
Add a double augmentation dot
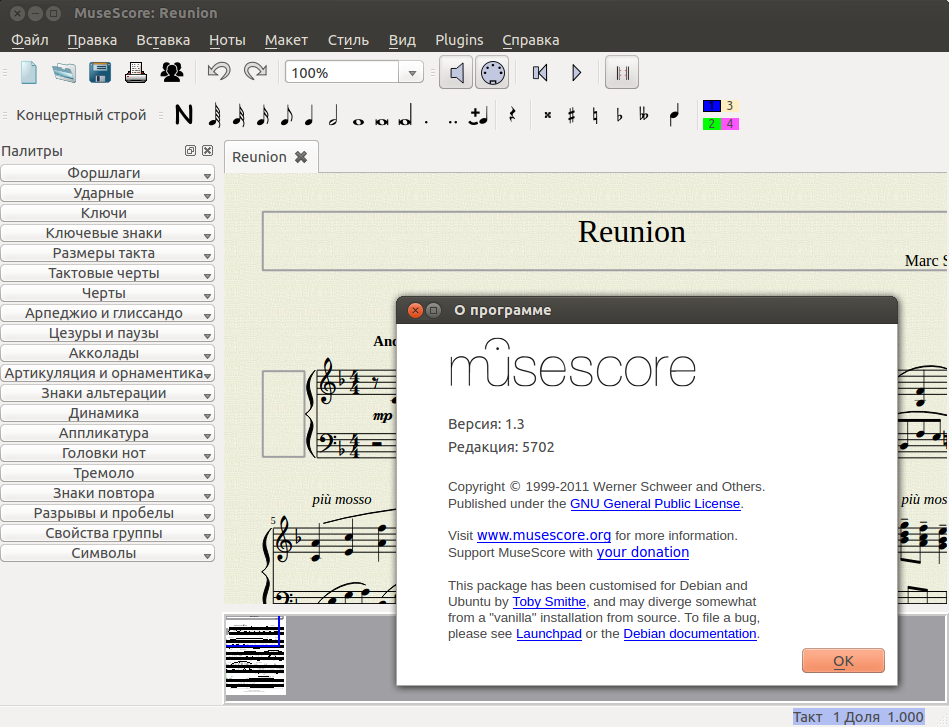click(453, 121)
